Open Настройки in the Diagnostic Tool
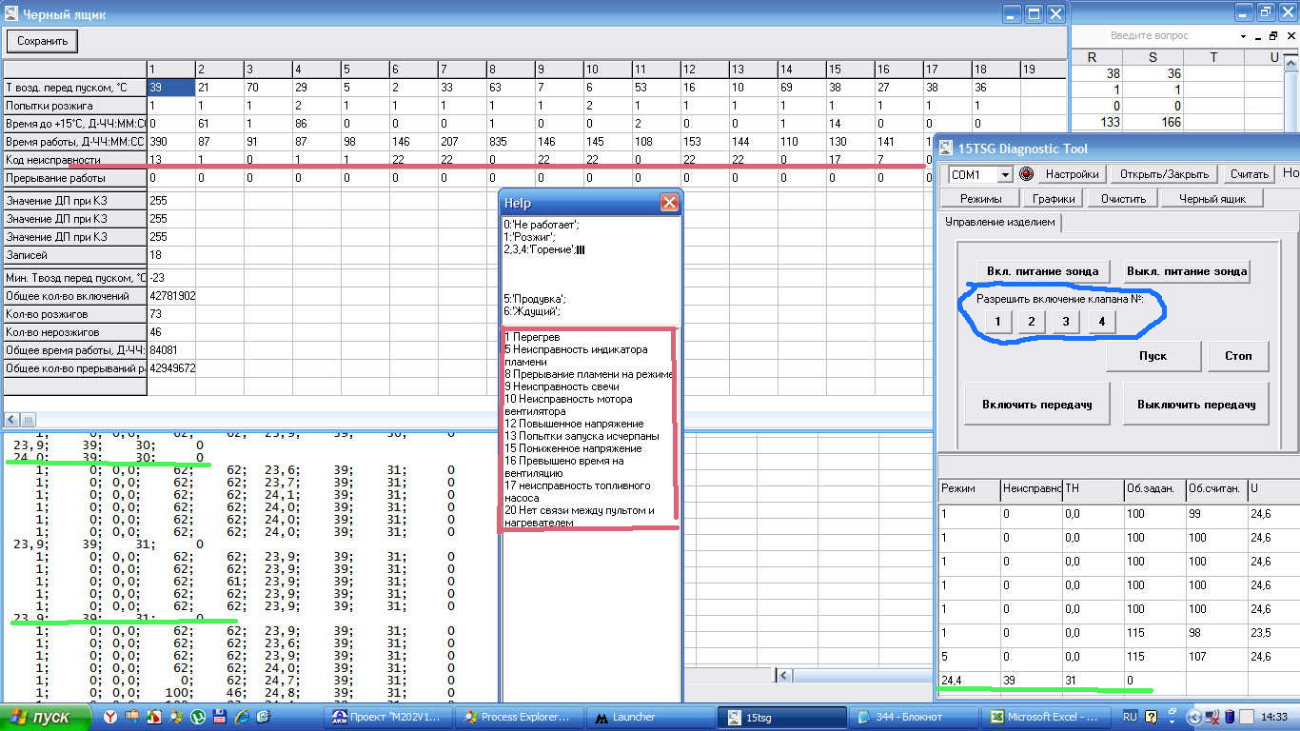This screenshot has width=1300, height=731. tap(1072, 174)
